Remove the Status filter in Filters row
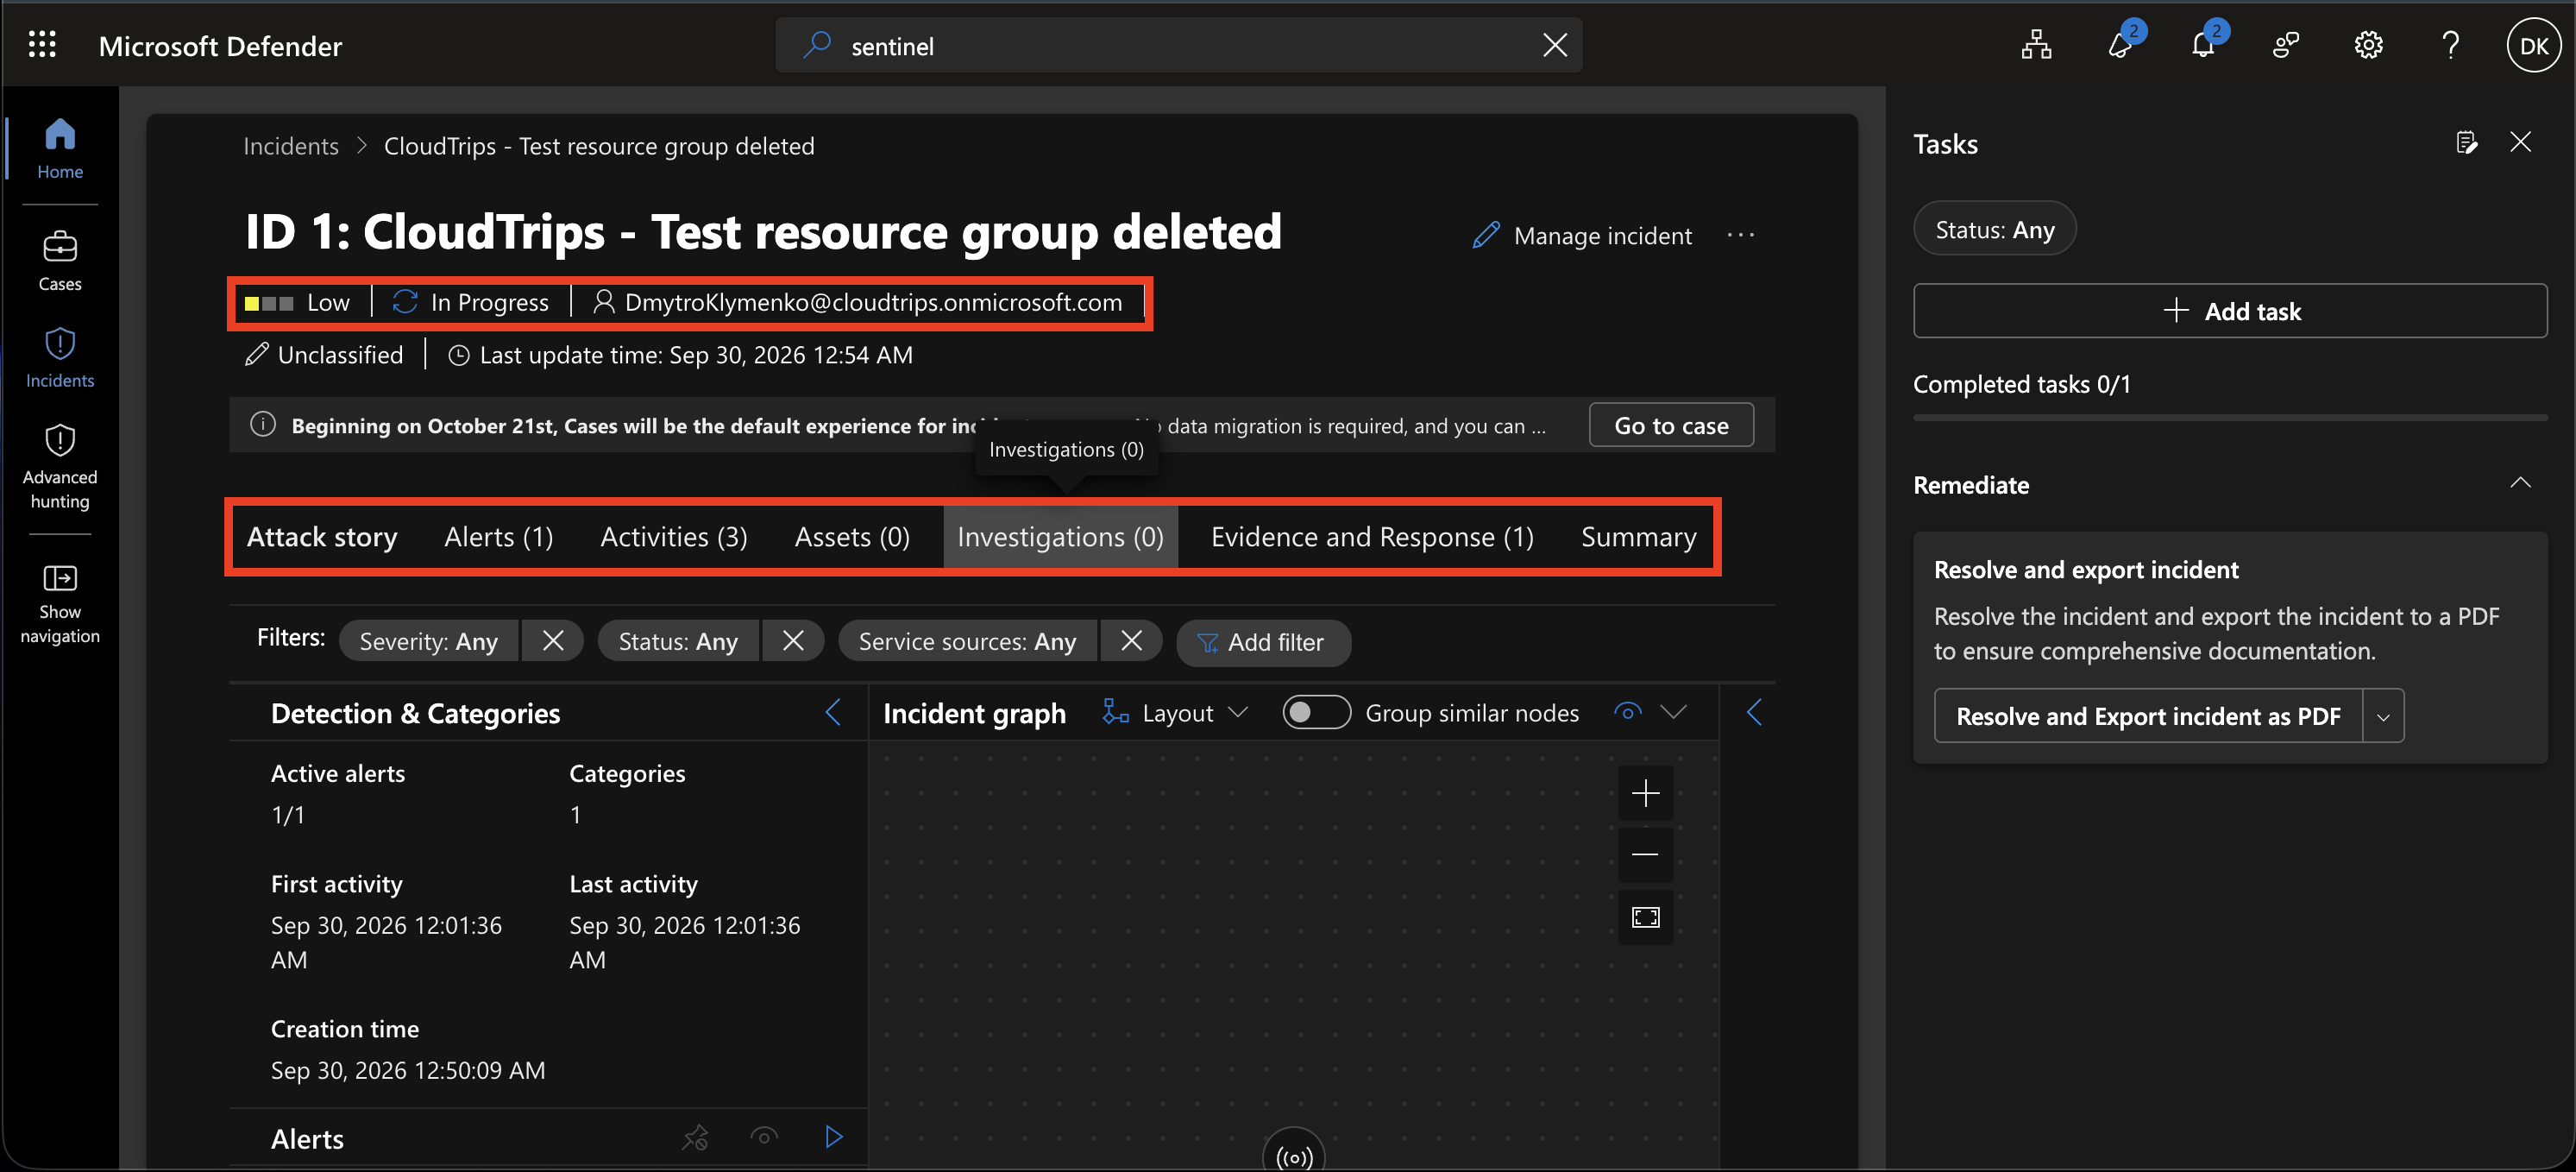Viewport: 2576px width, 1172px height. click(792, 641)
